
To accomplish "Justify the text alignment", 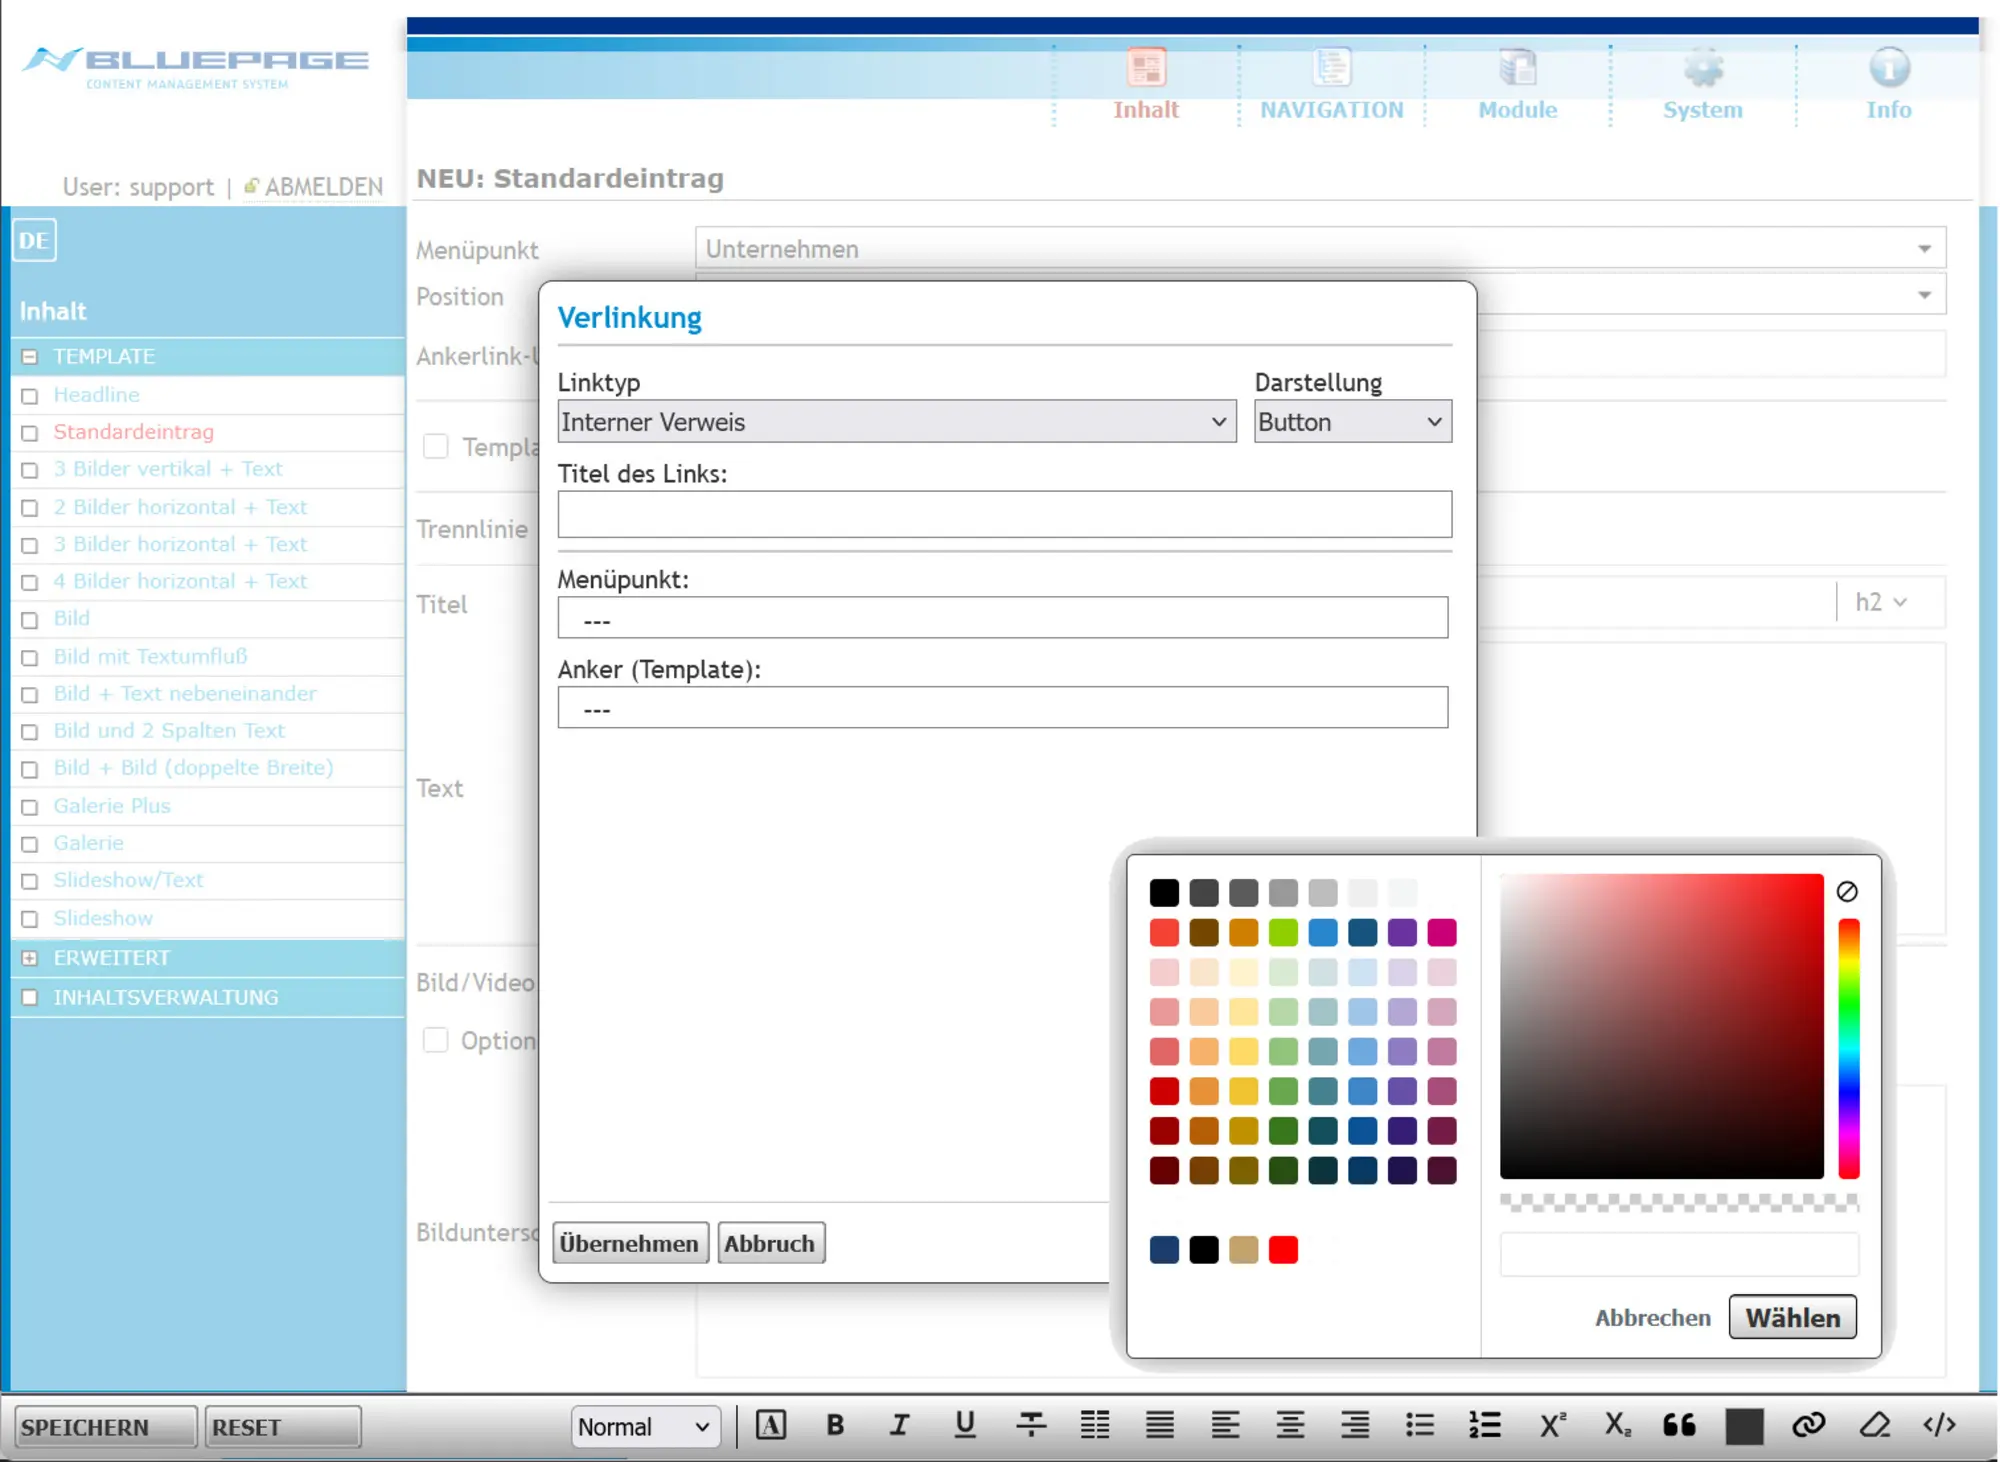I will click(x=1160, y=1425).
